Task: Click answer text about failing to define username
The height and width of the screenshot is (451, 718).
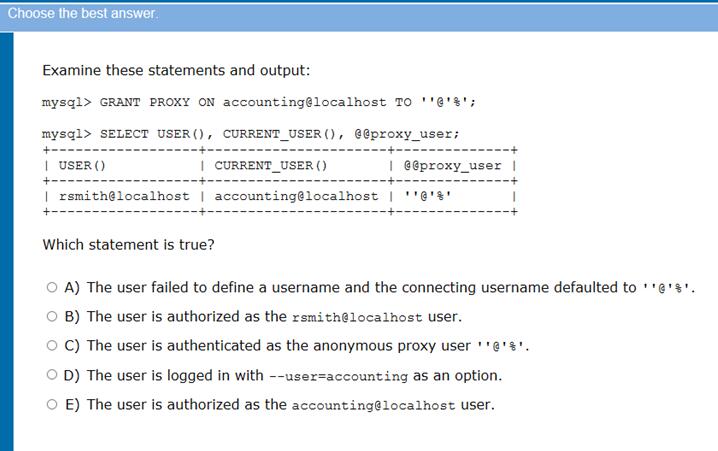Action: point(391,288)
